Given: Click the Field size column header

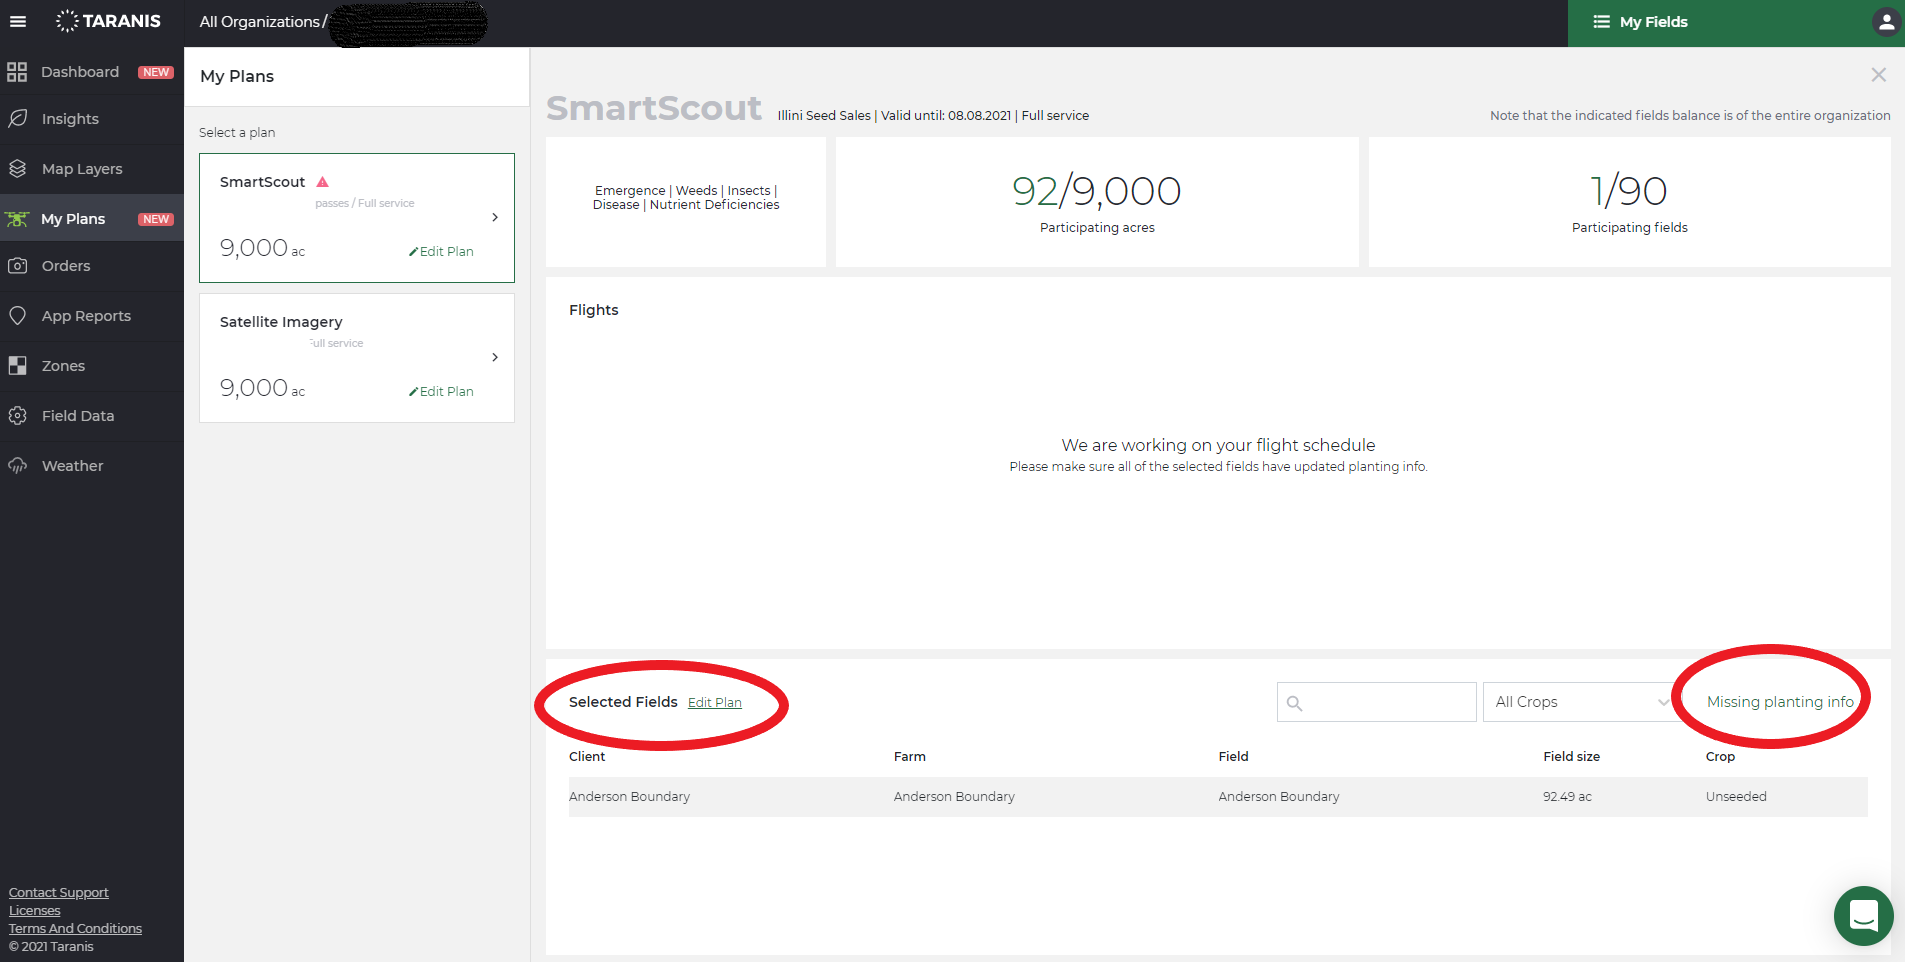Looking at the screenshot, I should coord(1572,757).
